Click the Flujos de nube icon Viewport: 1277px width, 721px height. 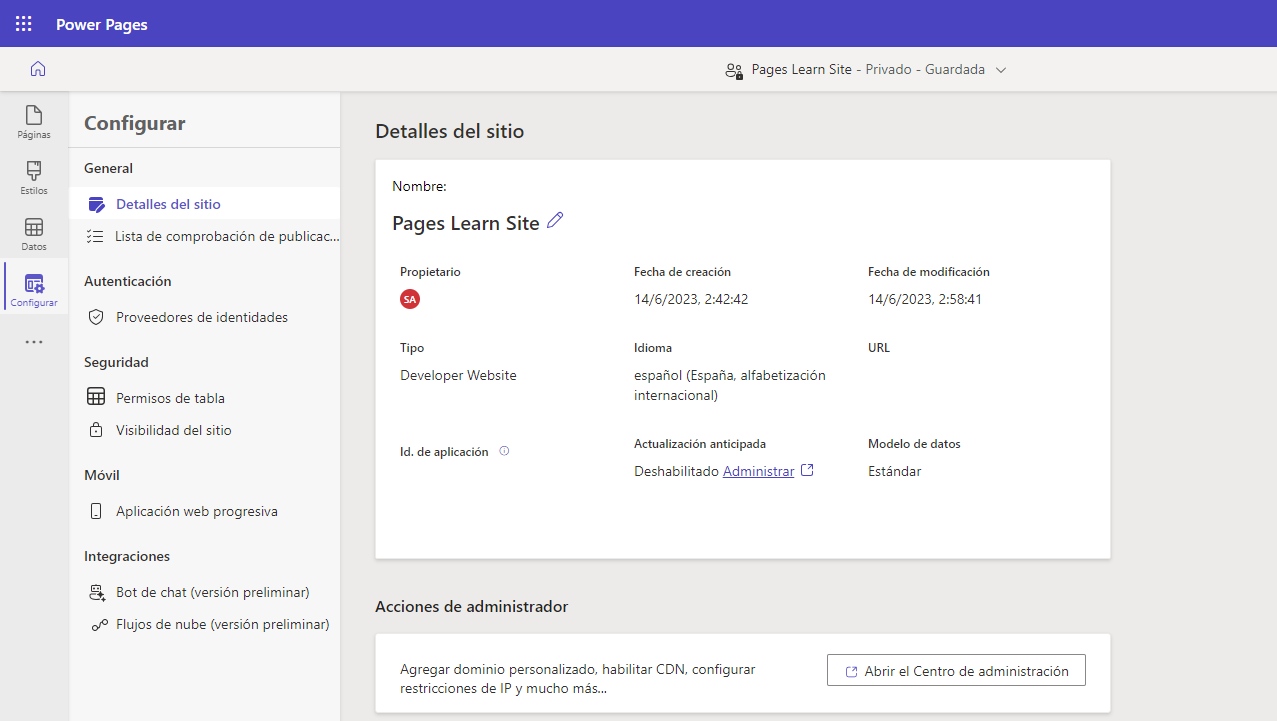[99, 625]
